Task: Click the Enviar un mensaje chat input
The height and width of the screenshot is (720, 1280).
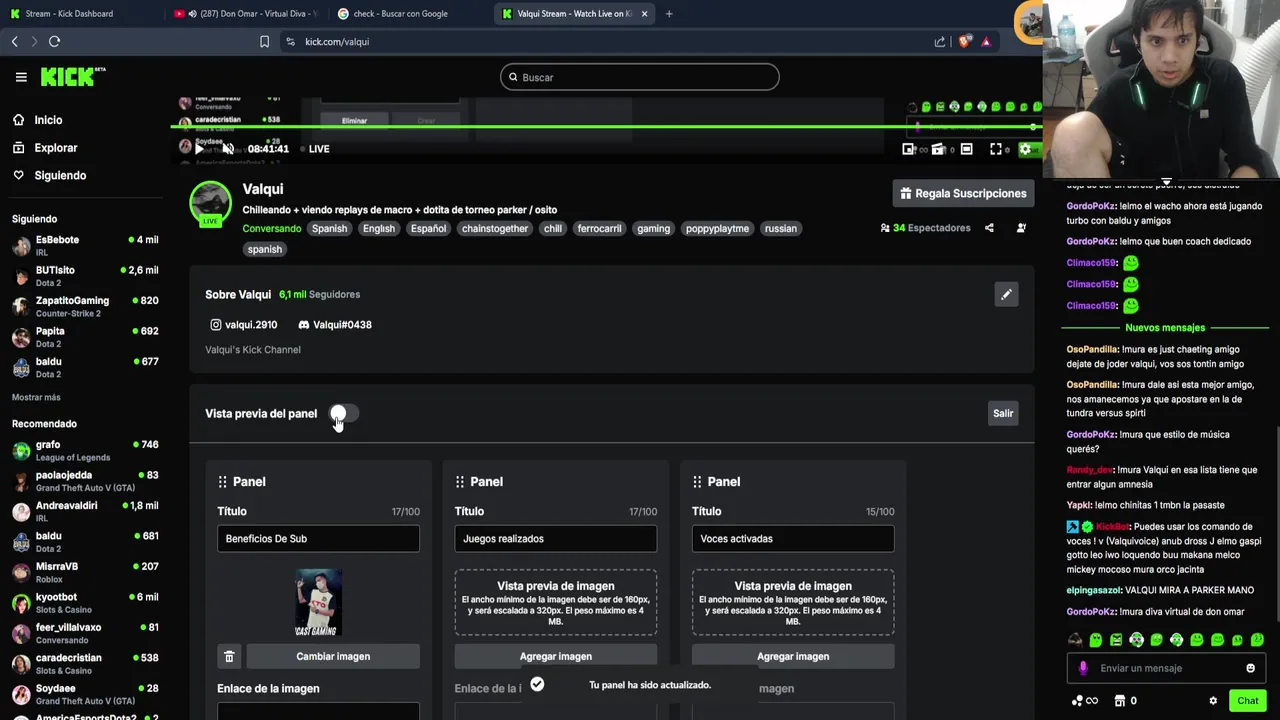Action: (1166, 668)
